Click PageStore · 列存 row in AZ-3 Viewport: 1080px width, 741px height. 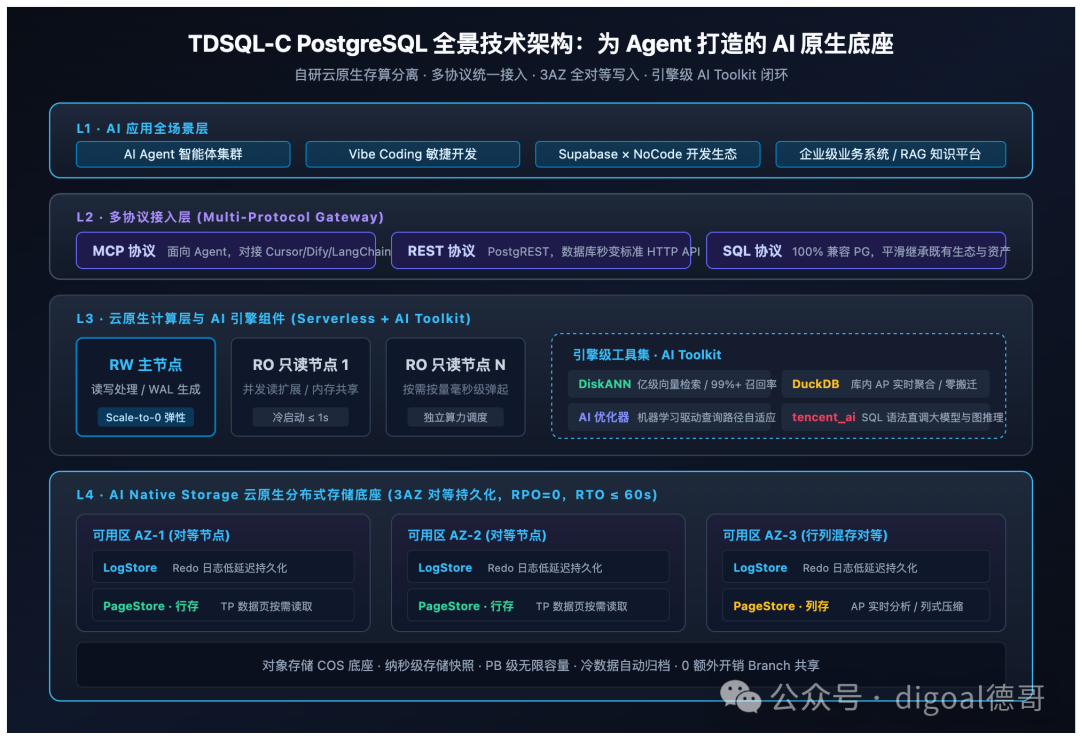tap(856, 606)
